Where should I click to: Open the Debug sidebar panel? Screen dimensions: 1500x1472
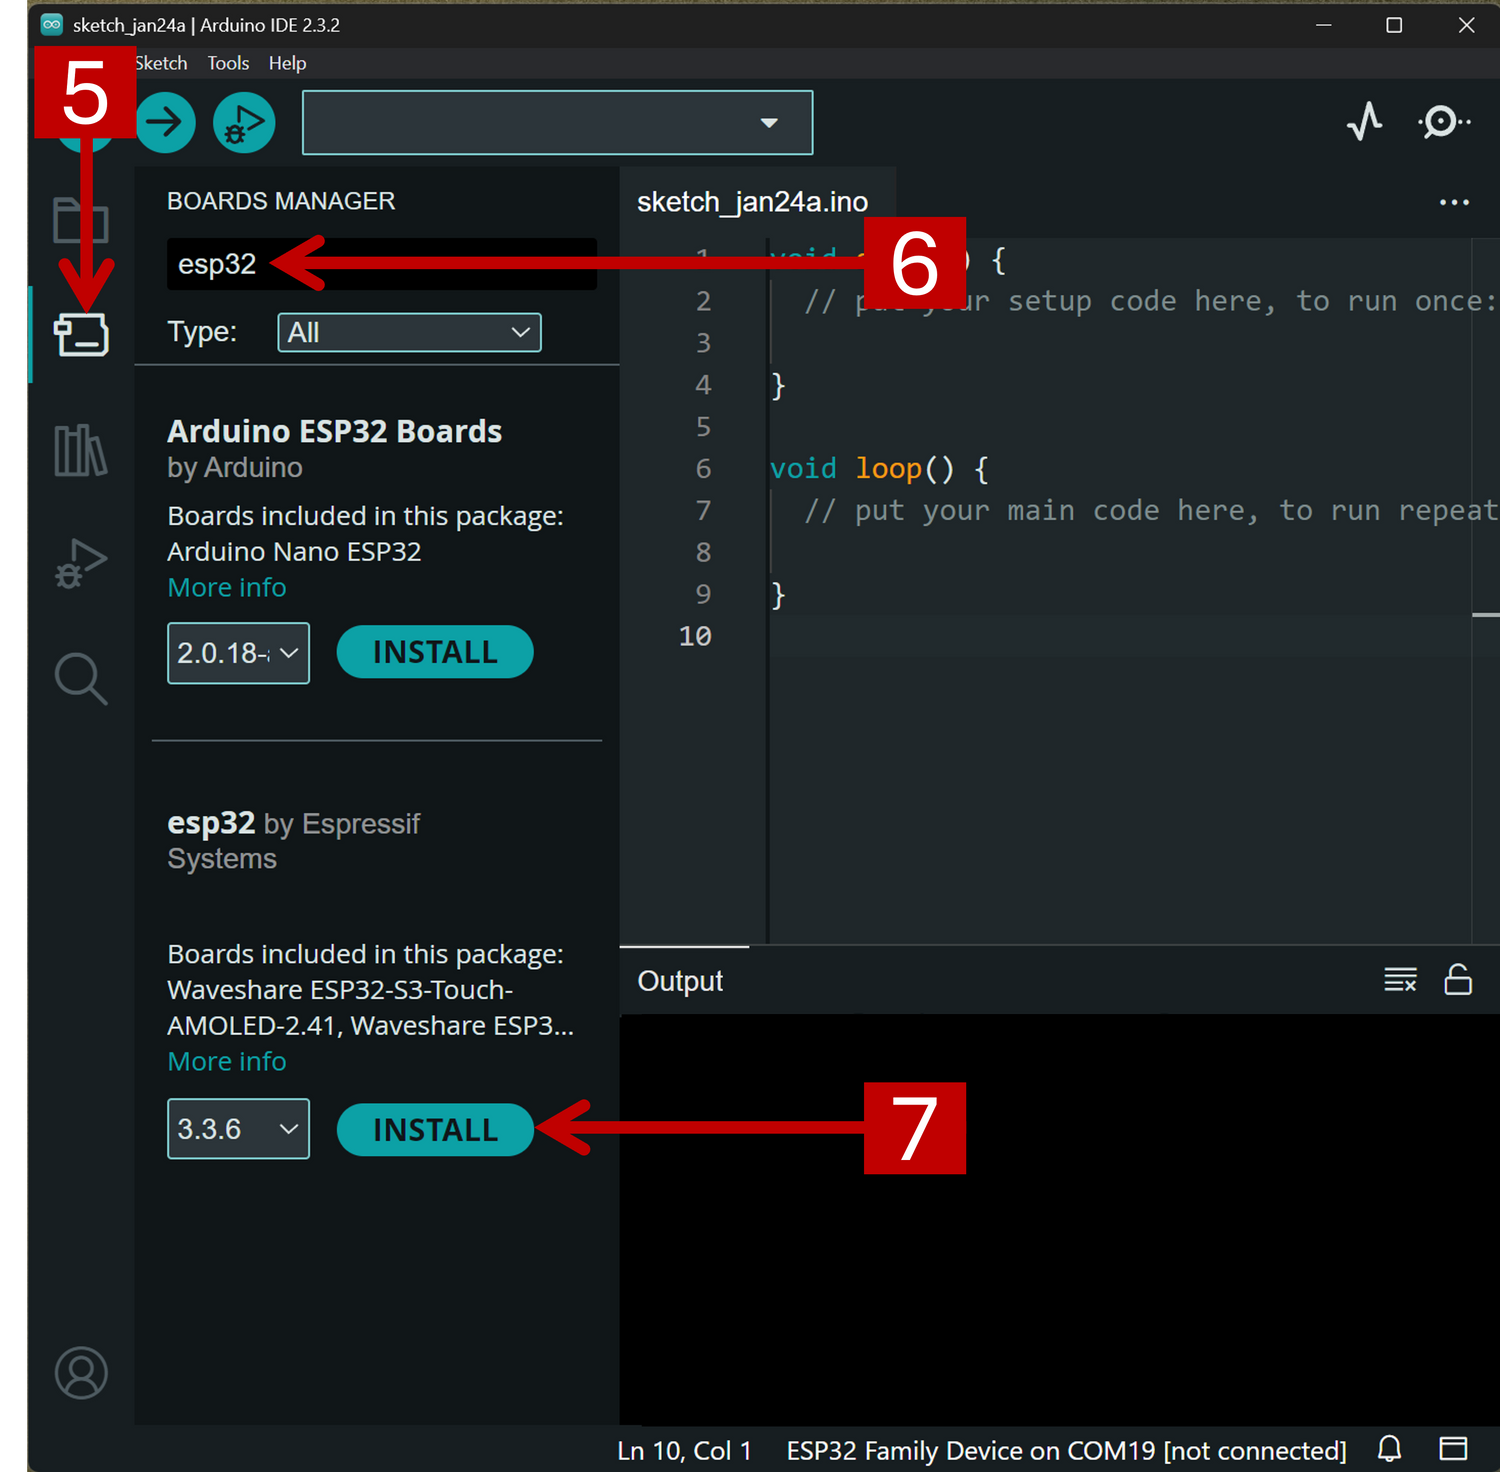[x=81, y=564]
